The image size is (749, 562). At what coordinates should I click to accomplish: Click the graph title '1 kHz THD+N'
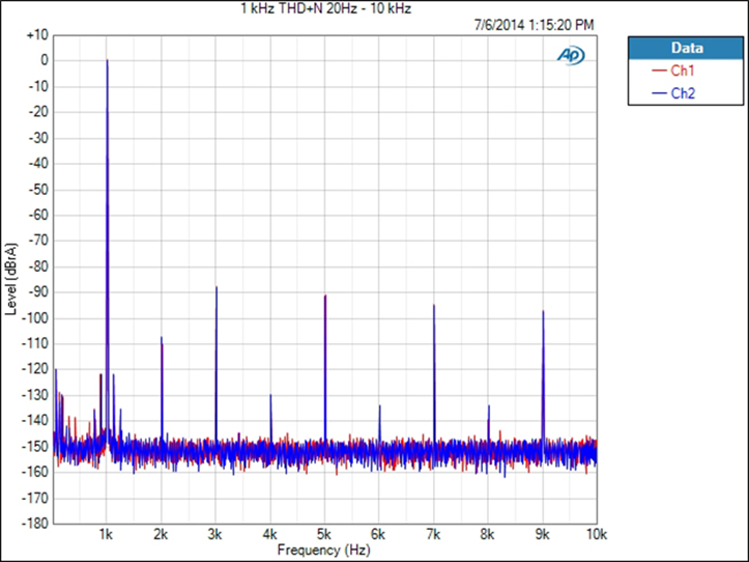pyautogui.click(x=325, y=8)
